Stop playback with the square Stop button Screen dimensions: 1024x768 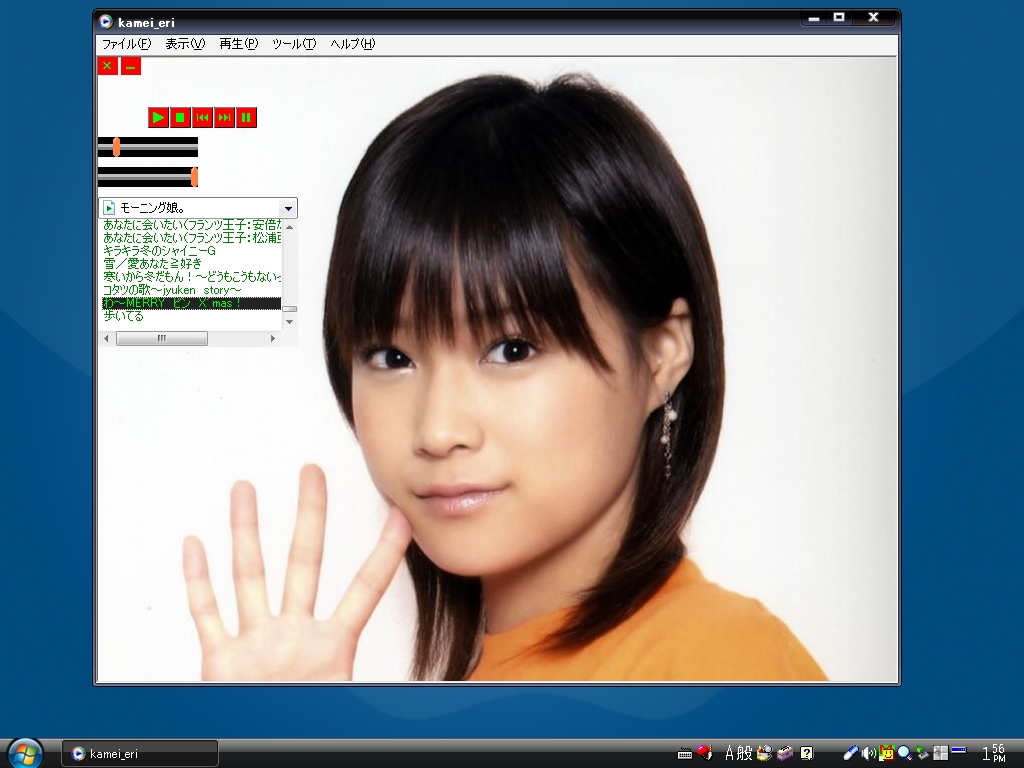[180, 118]
